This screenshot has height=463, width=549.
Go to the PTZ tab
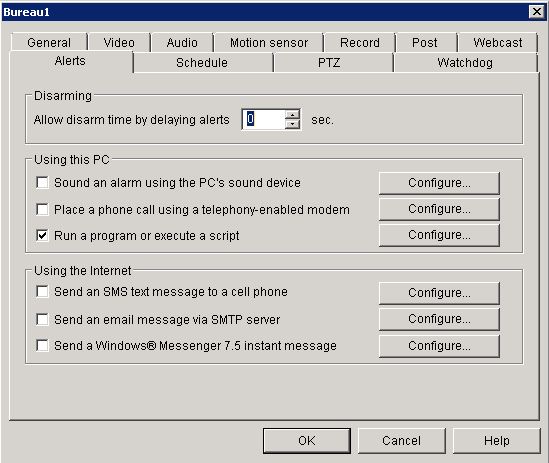[329, 63]
